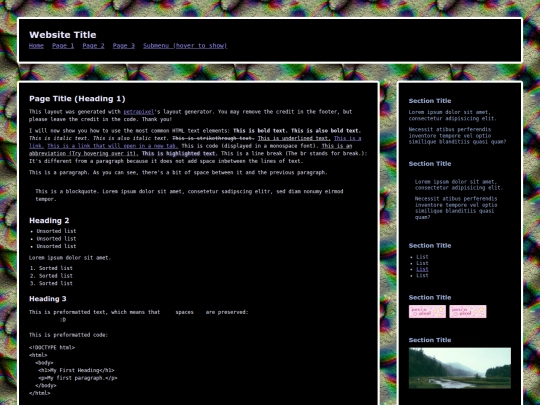Click the '<h1>My First Heading</h1>' code line
This screenshot has width=540, height=405.
pyautogui.click(x=76, y=371)
